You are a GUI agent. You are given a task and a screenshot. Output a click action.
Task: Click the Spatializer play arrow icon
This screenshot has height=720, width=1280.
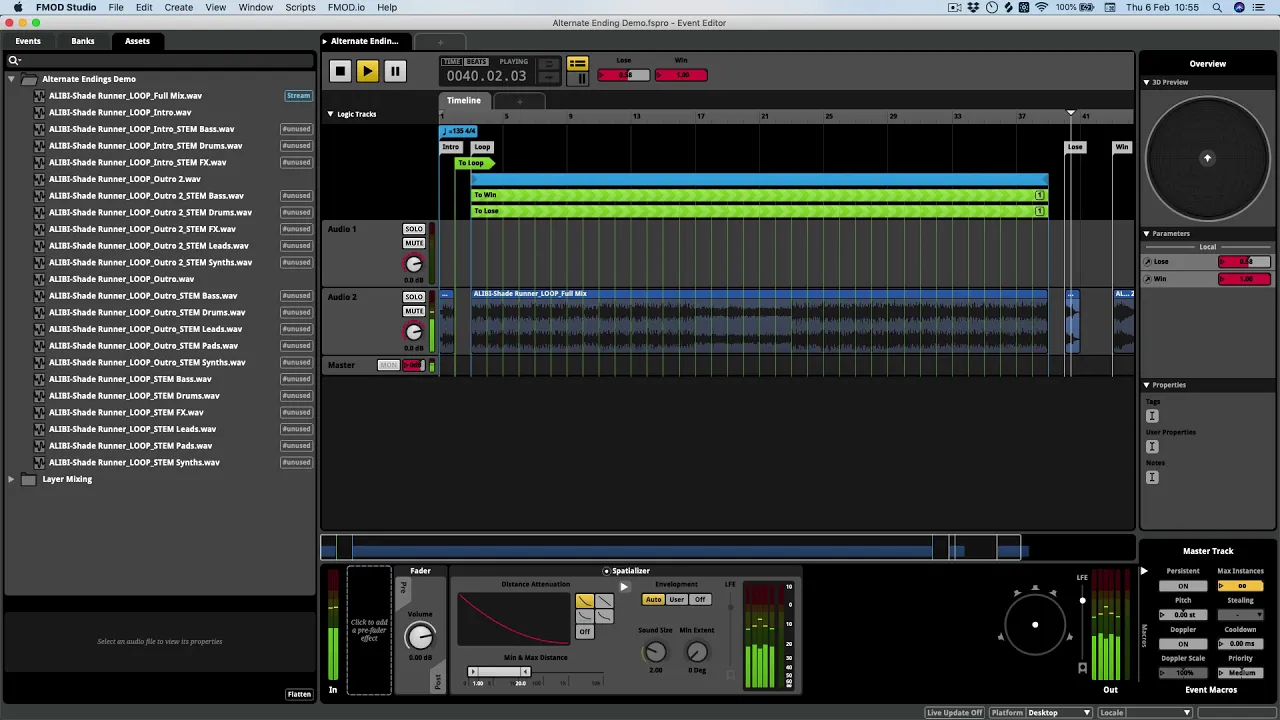click(x=623, y=587)
